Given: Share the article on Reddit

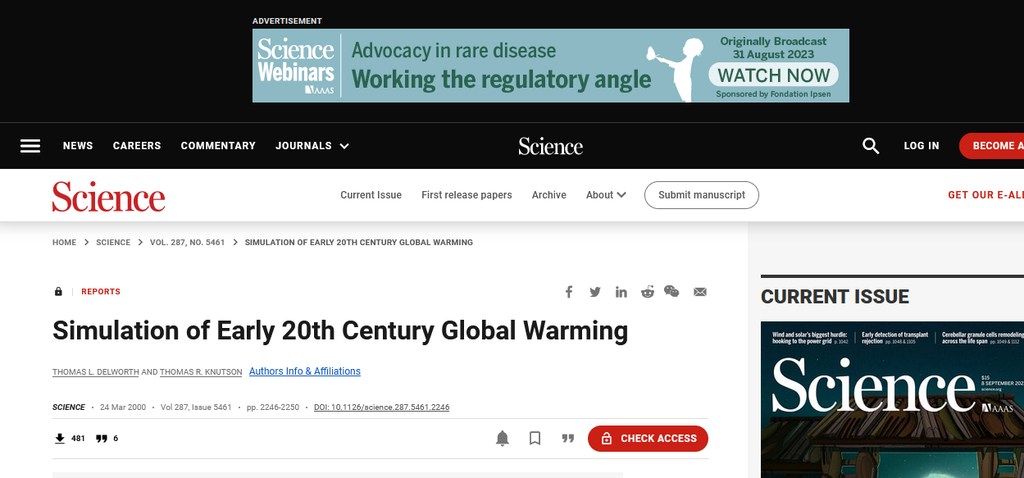Looking at the screenshot, I should (x=647, y=292).
